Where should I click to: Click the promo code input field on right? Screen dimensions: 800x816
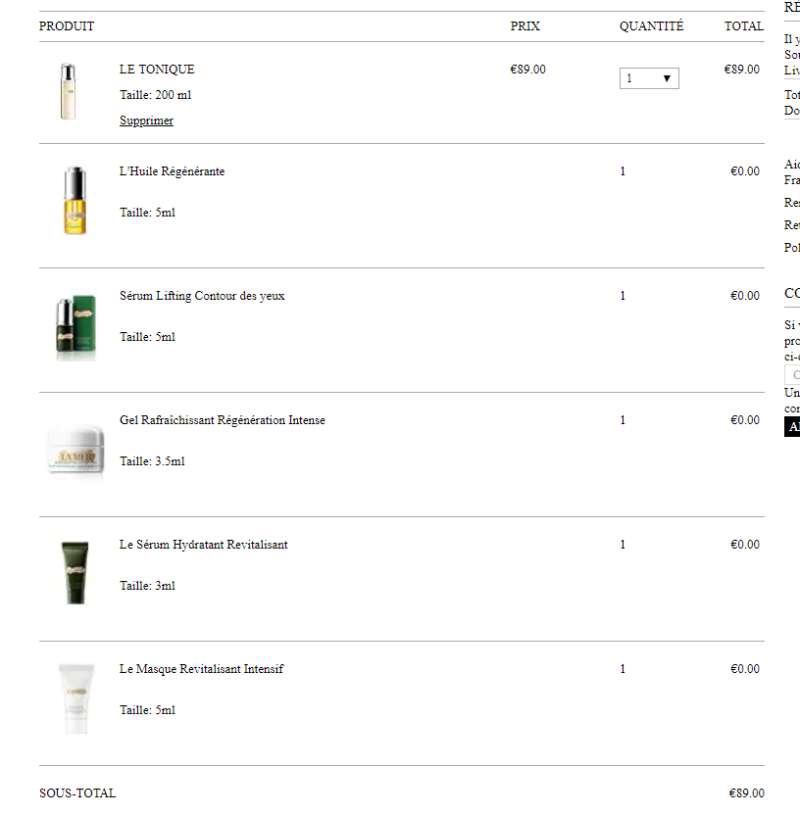[x=792, y=375]
